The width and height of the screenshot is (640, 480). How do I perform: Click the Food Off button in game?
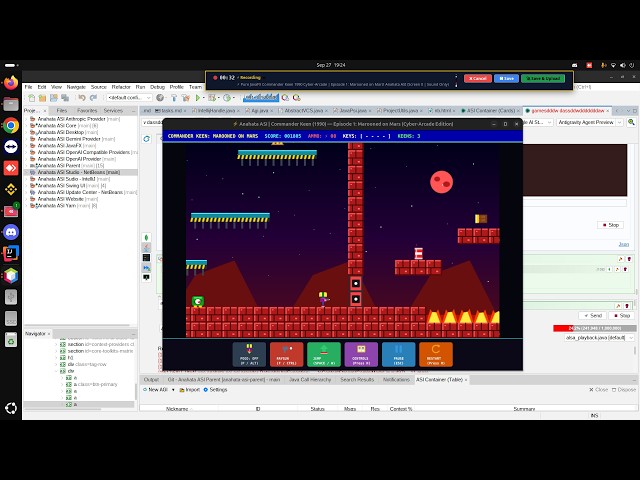[x=249, y=354]
